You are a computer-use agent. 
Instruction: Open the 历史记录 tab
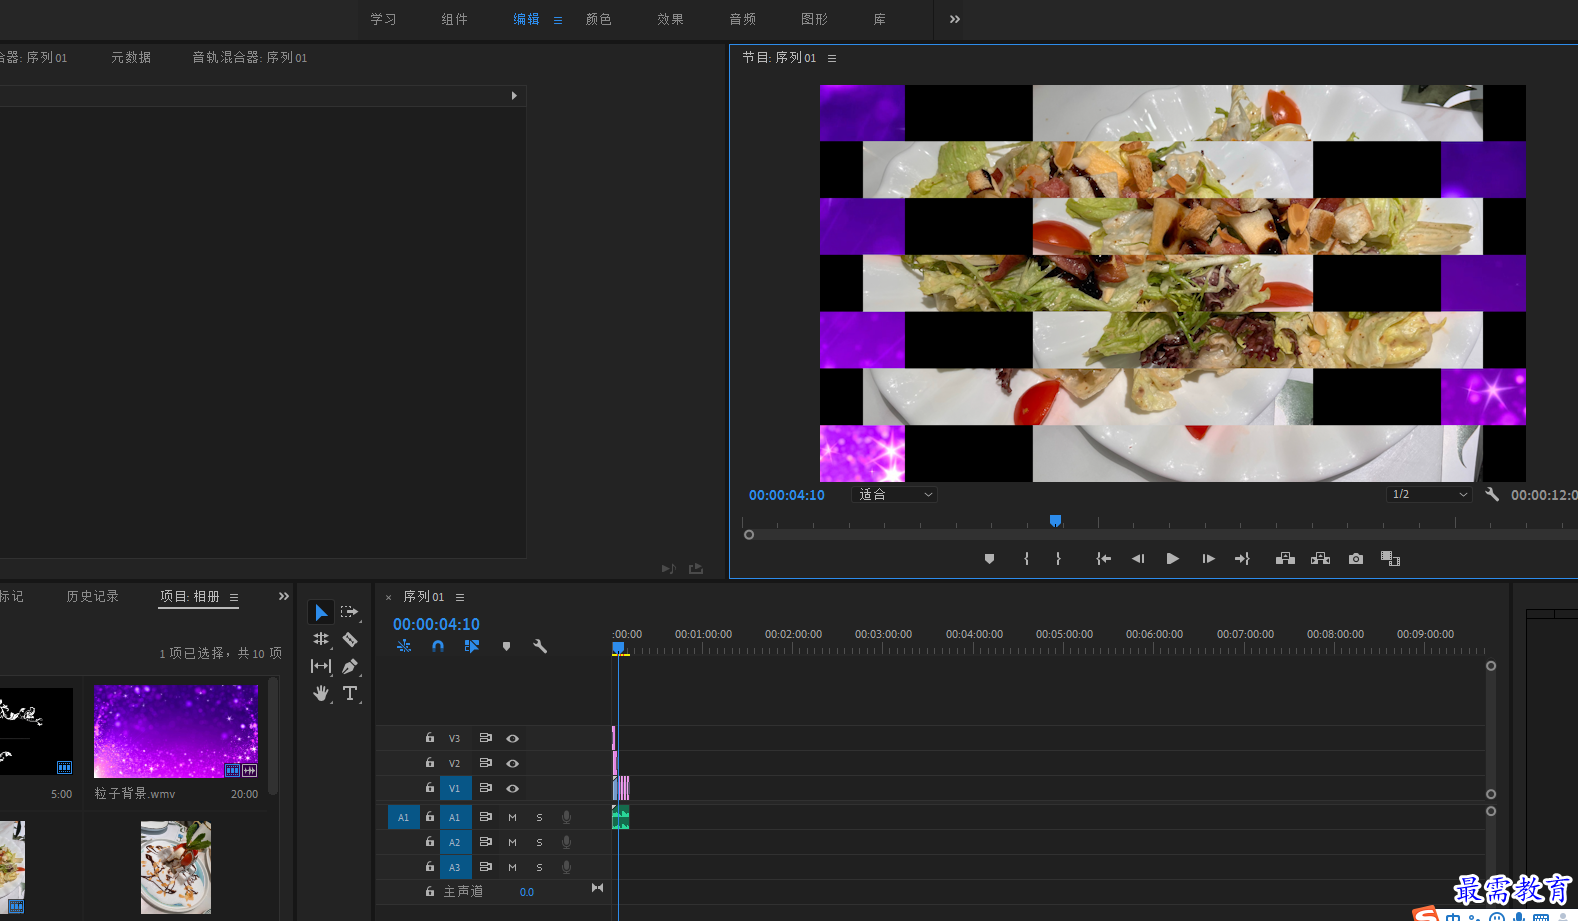[x=93, y=596]
